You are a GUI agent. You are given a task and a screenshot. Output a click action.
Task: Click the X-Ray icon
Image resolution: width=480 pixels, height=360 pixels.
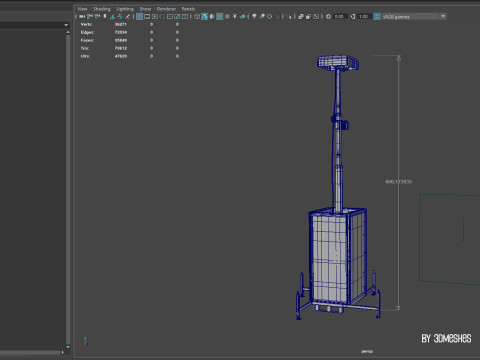301,16
